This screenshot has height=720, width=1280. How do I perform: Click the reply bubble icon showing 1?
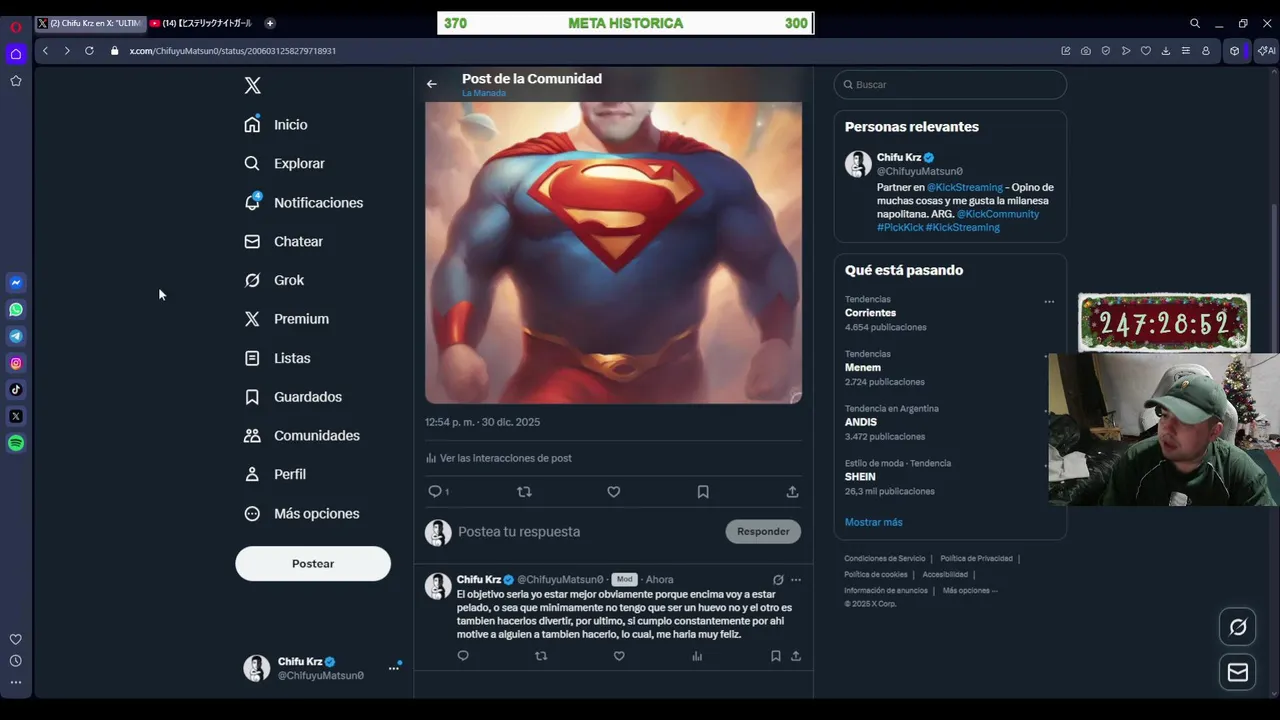[438, 492]
